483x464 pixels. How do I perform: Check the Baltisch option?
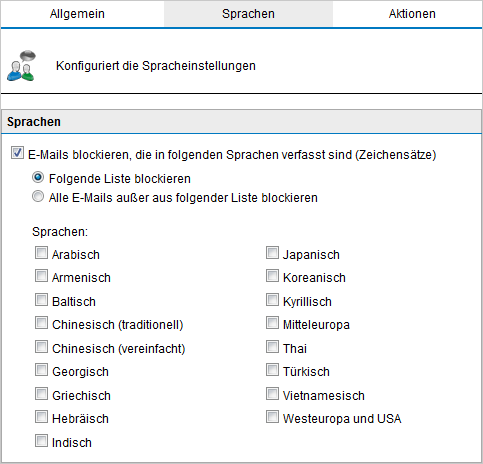click(x=41, y=300)
